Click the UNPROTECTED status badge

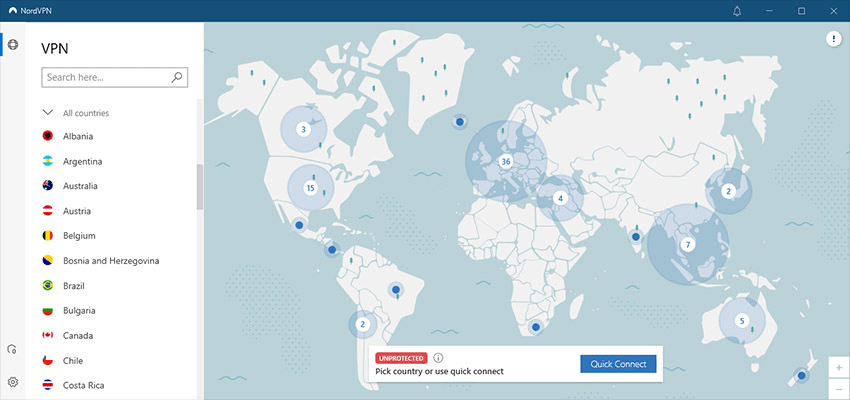[401, 357]
